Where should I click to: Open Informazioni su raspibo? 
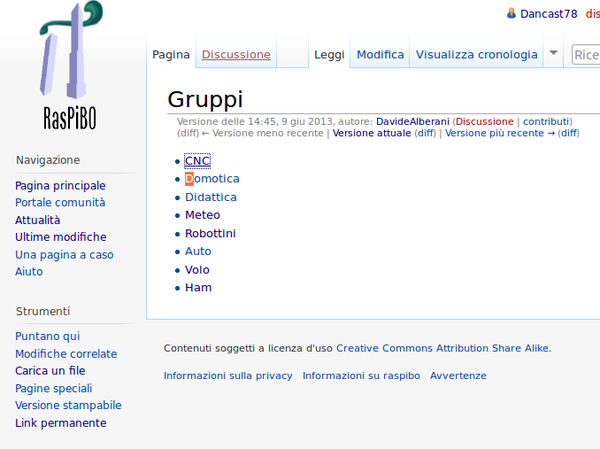[361, 376]
